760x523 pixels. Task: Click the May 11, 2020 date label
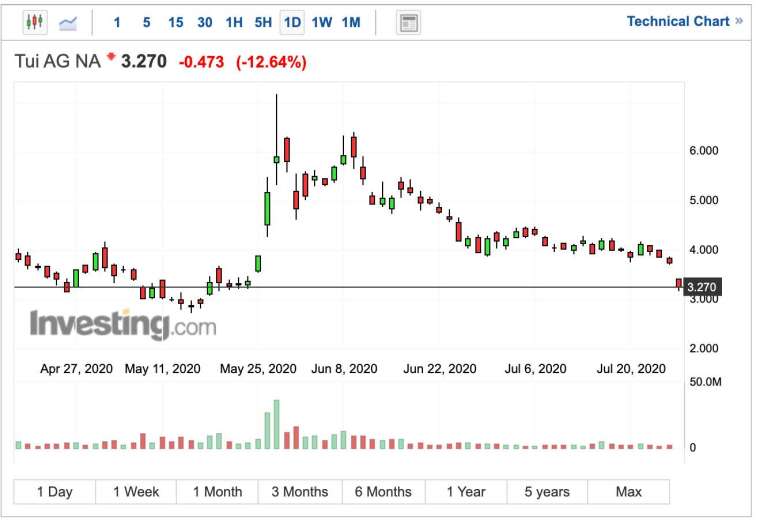162,369
